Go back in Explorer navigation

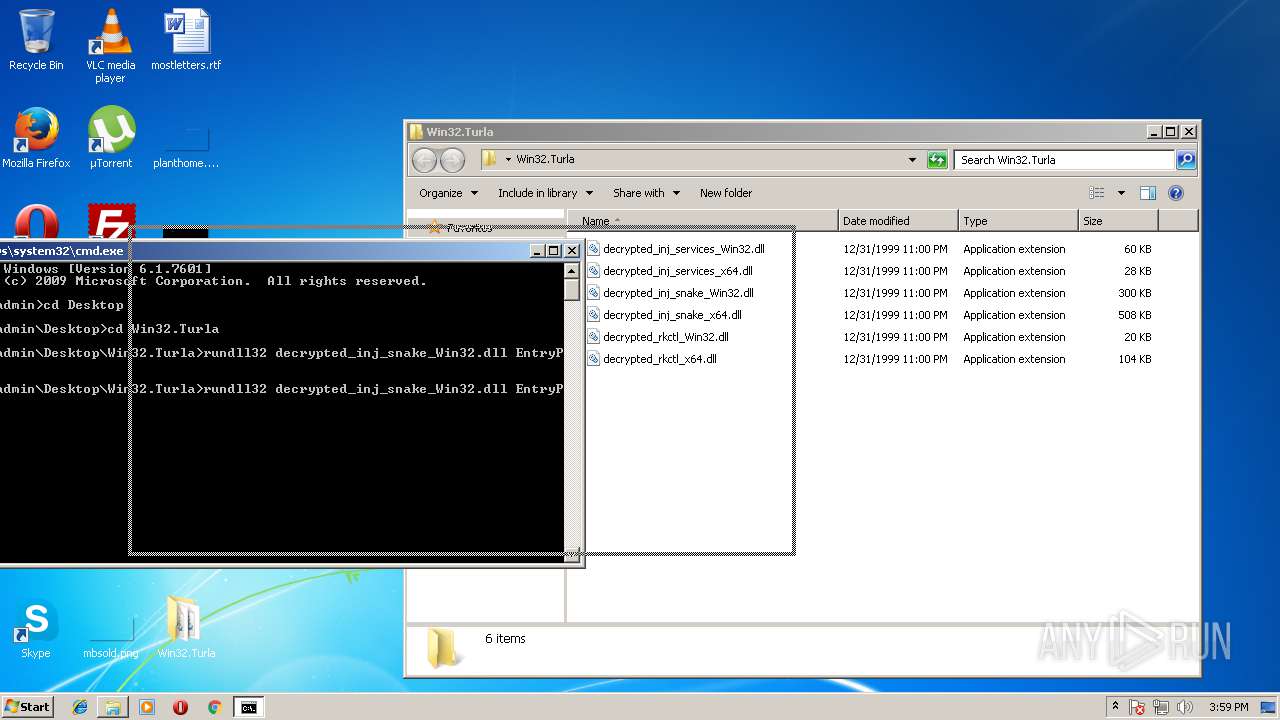point(424,160)
